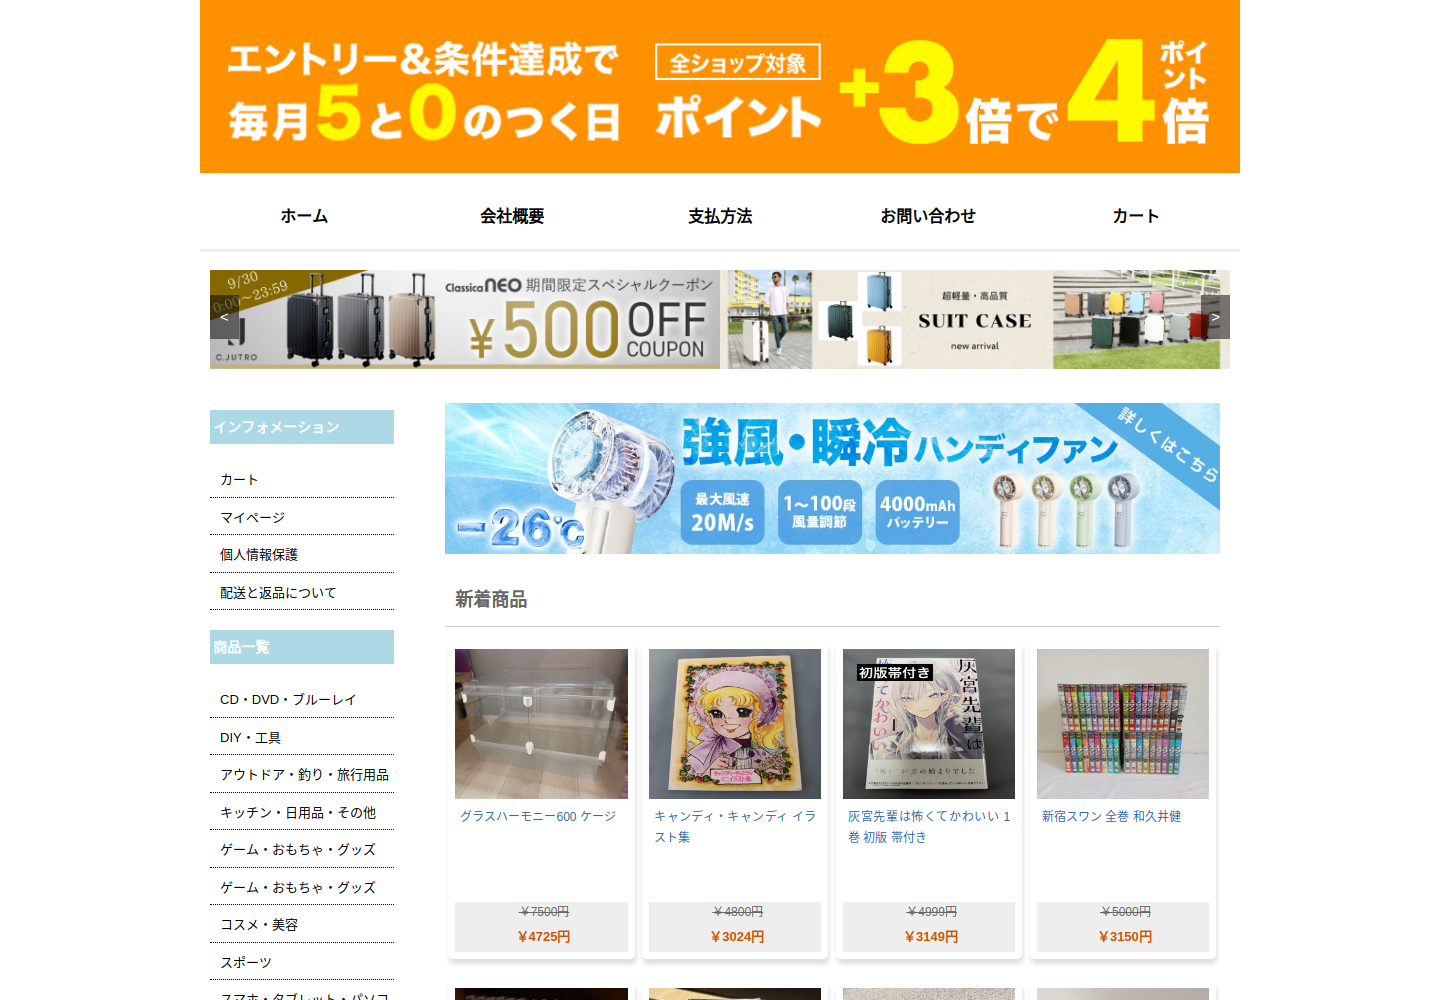This screenshot has height=1000, width=1440.
Task: Click the ¥4725円 sale price
Action: point(544,937)
